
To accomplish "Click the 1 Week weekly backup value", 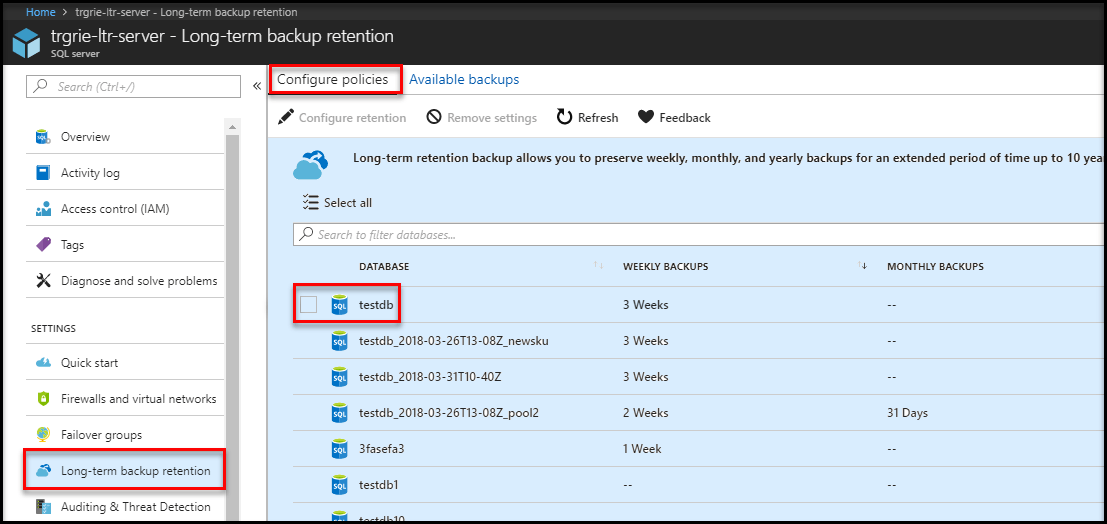I will pyautogui.click(x=642, y=448).
